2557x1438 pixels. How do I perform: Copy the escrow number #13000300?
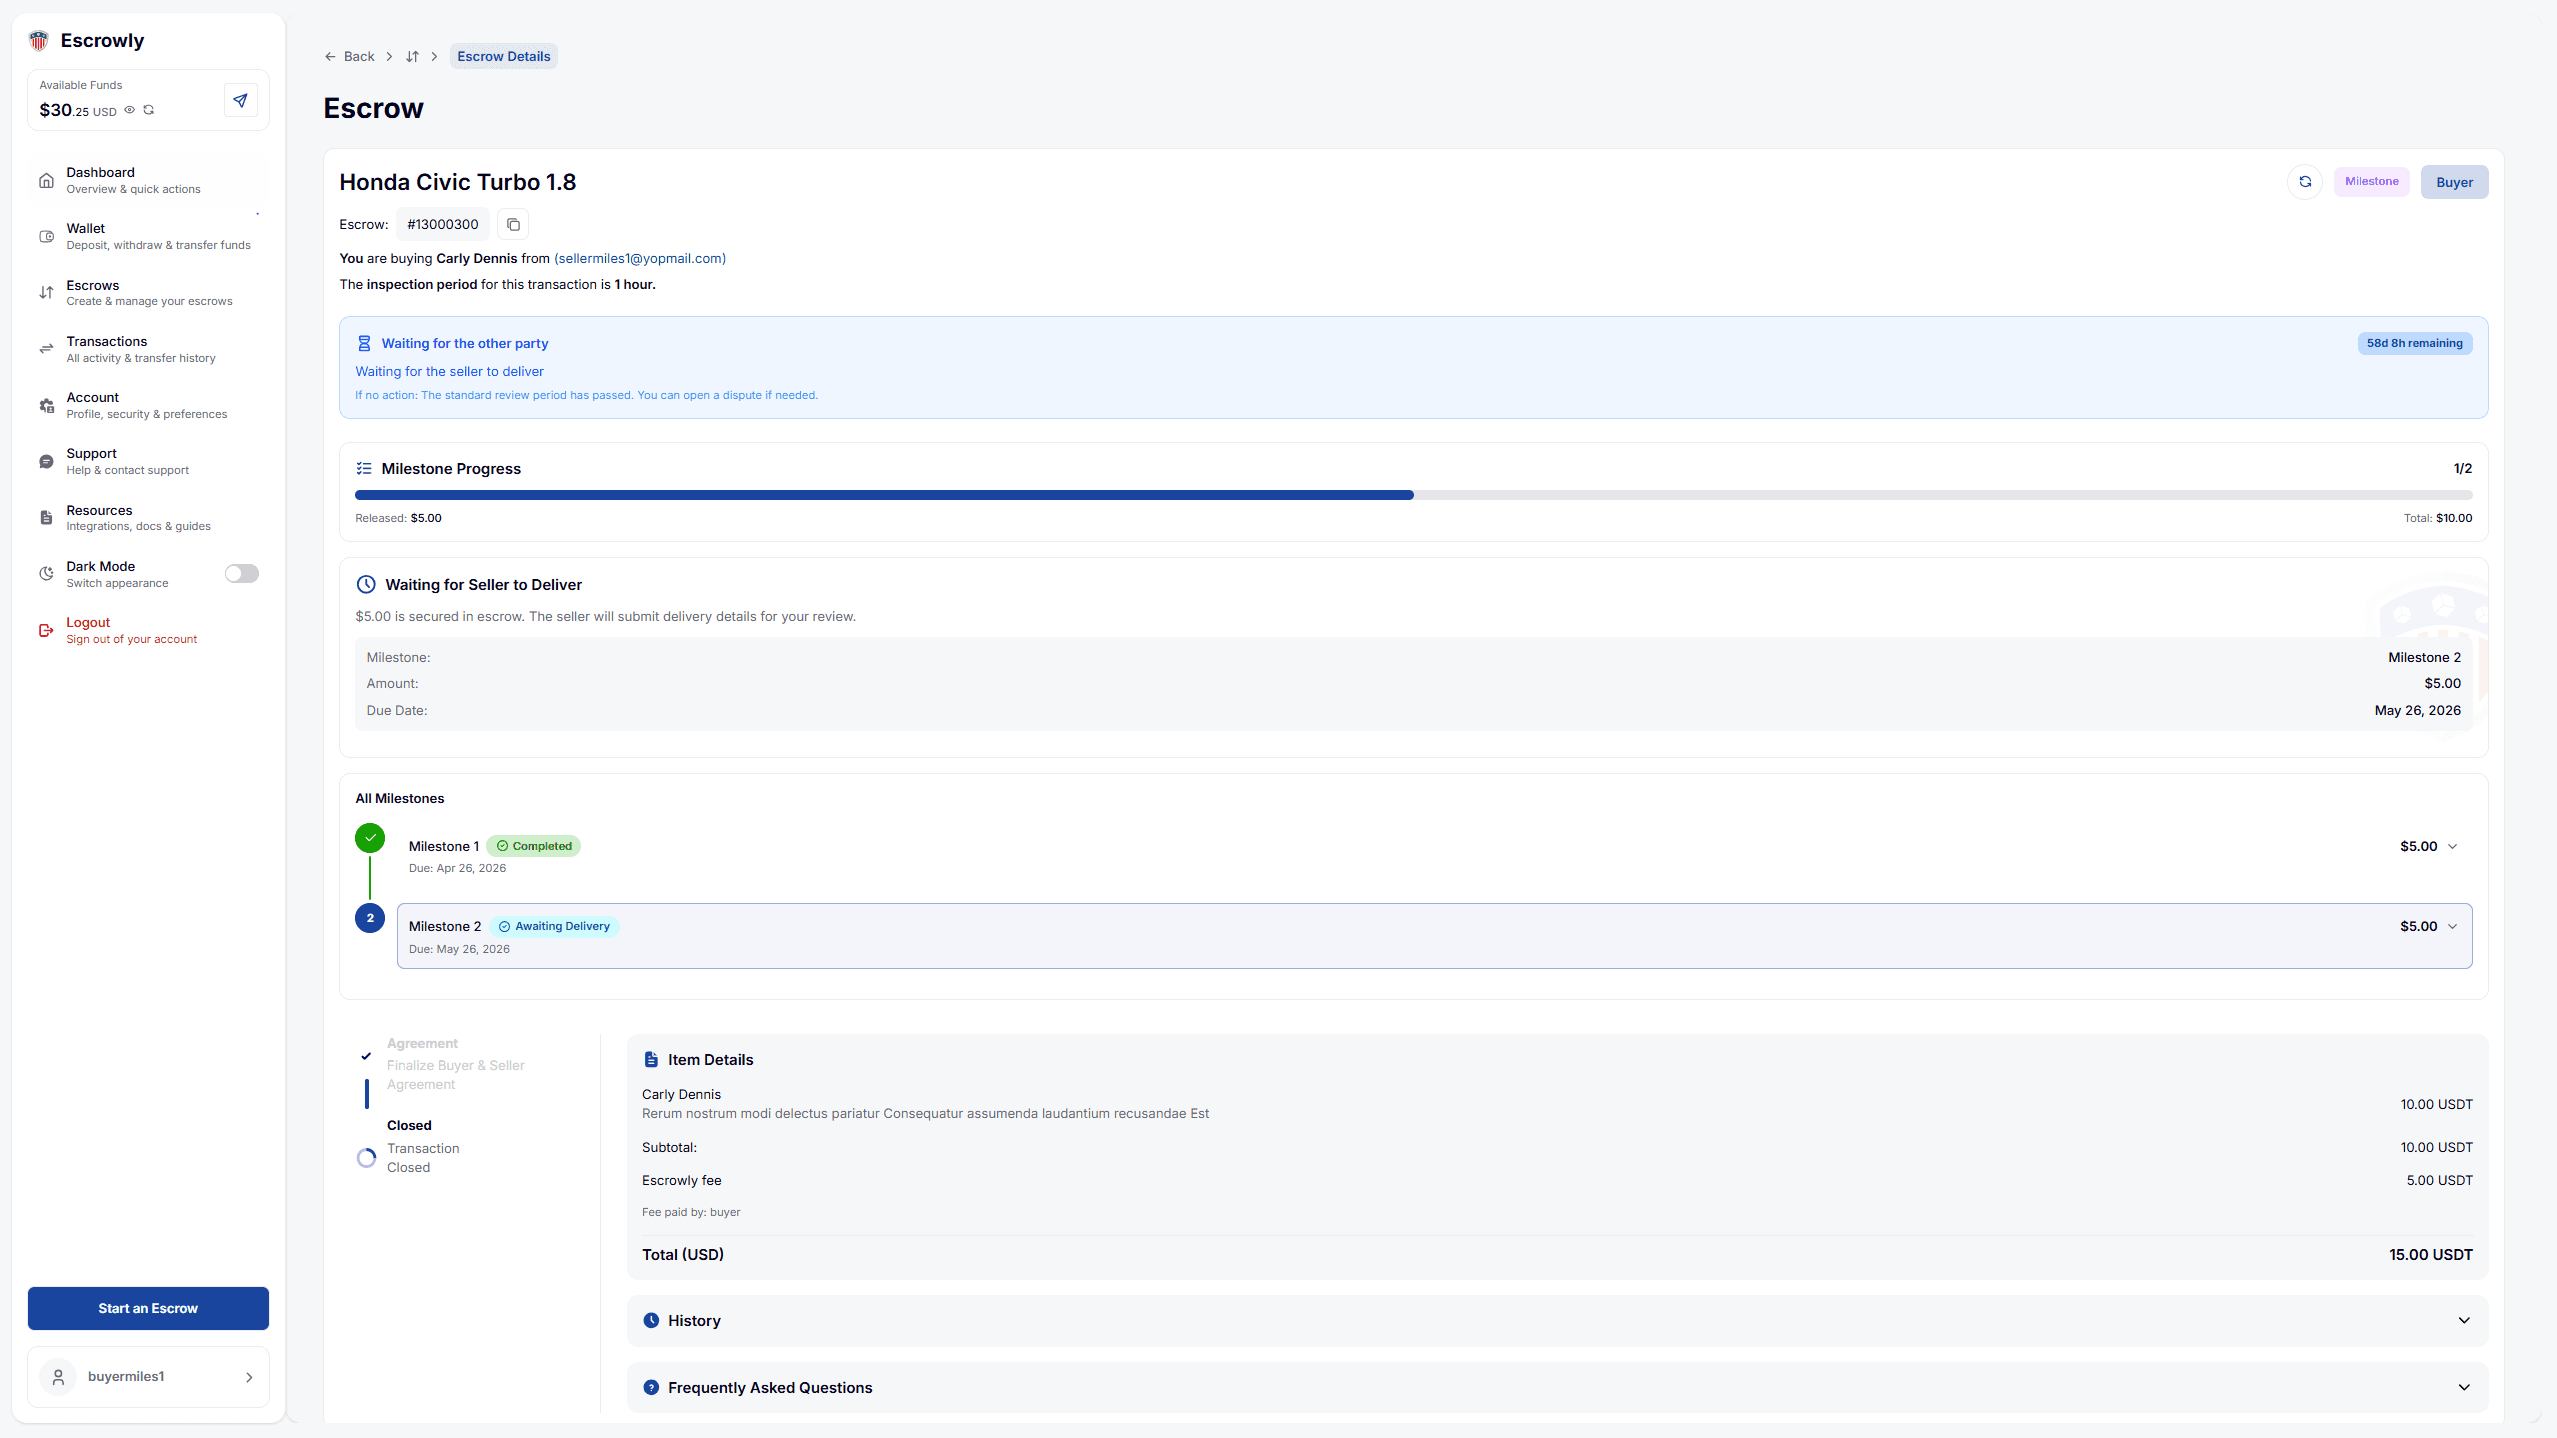point(513,225)
